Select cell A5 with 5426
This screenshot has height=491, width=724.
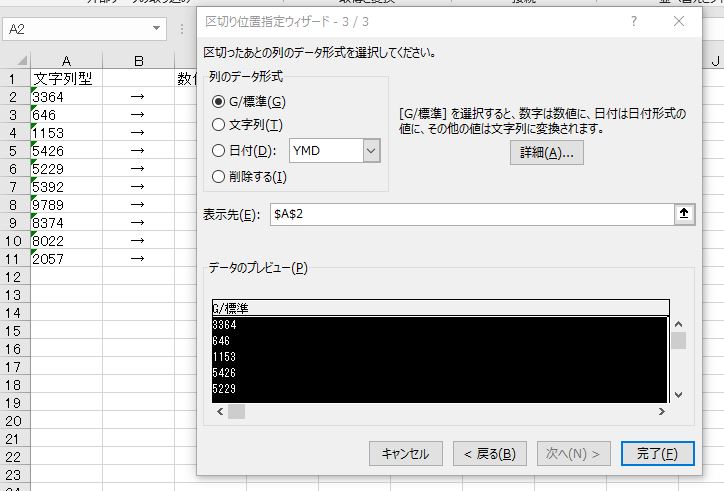[66, 151]
